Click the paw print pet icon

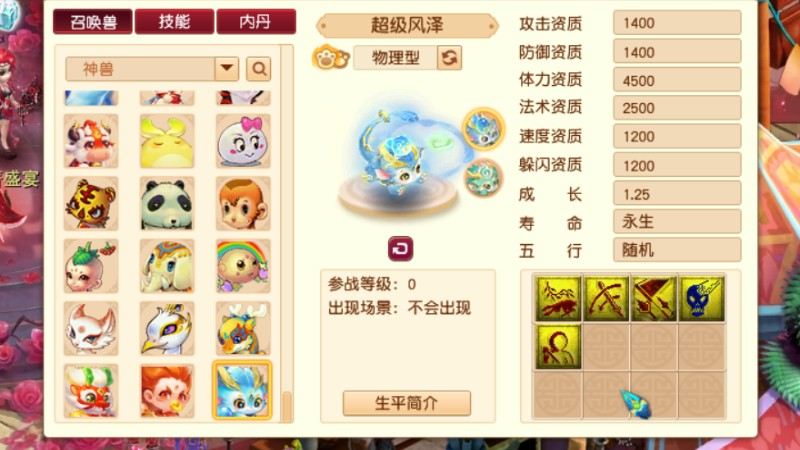coord(330,58)
